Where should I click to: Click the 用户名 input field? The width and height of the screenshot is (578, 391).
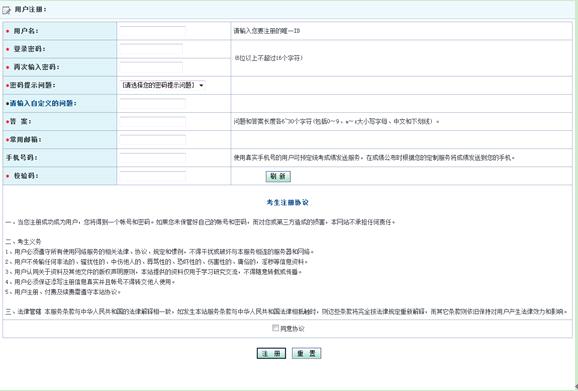click(152, 31)
